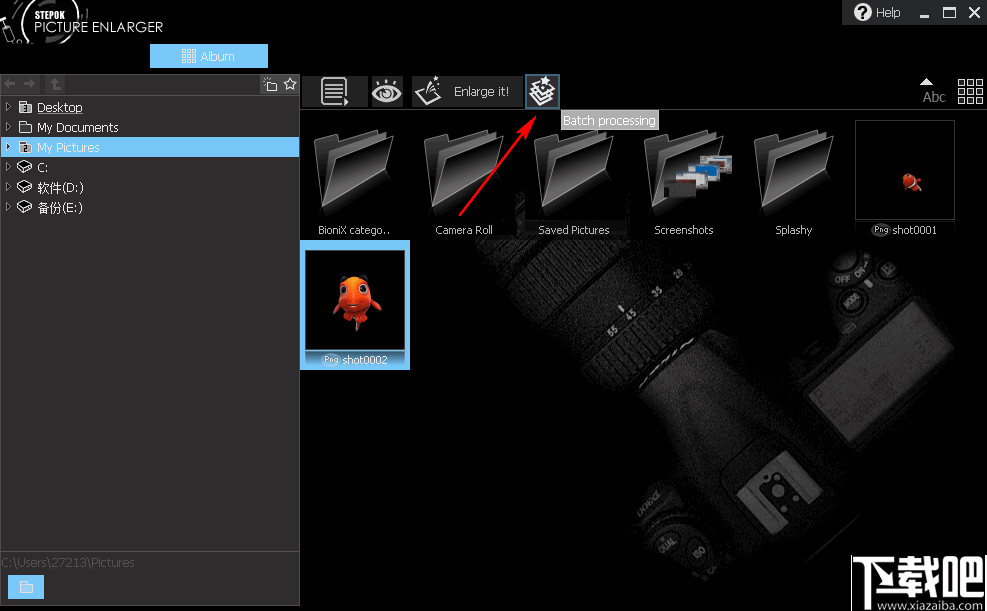Go up one folder level
This screenshot has height=611, width=987.
click(x=55, y=84)
